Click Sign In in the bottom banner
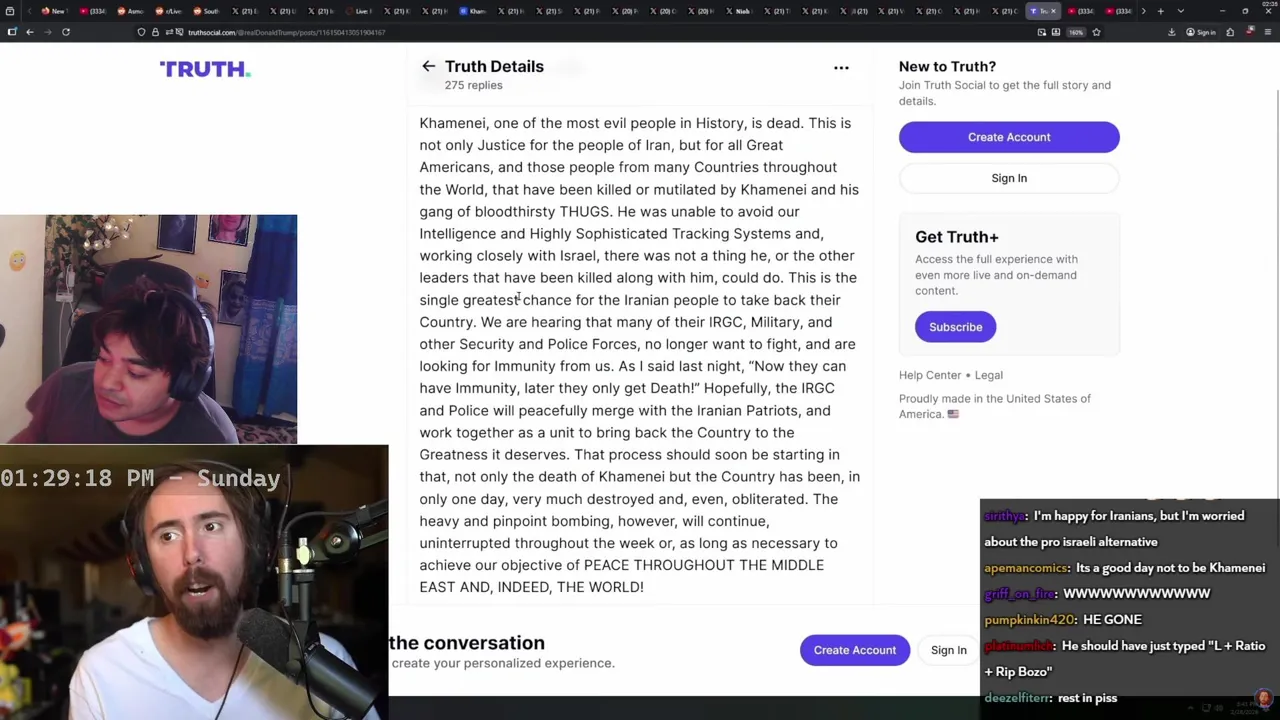This screenshot has height=720, width=1280. pos(949,650)
